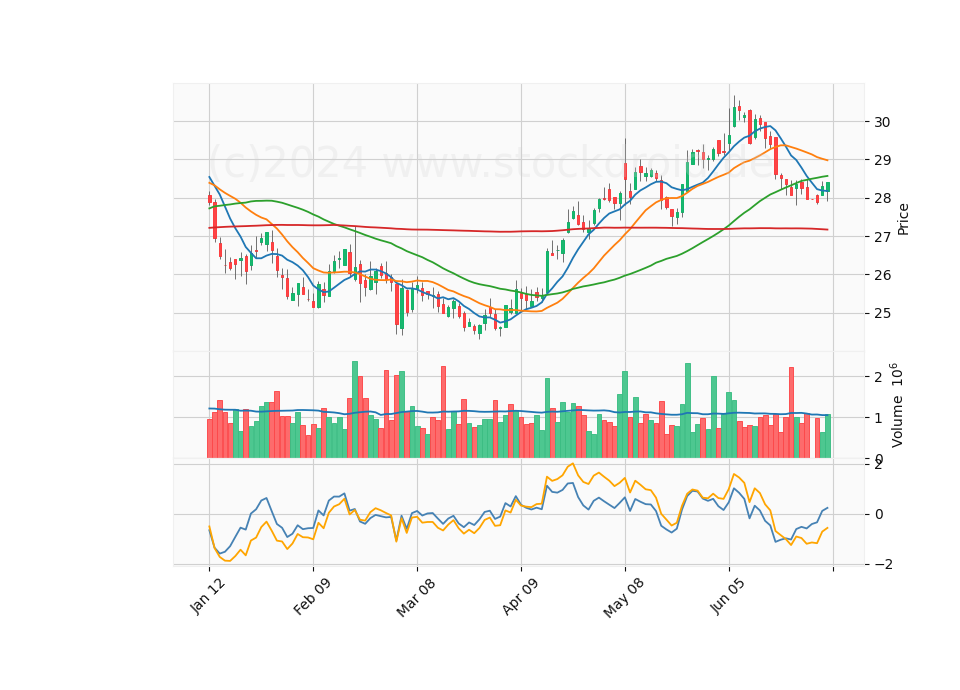Click the 'May 08' date axis label
Image resolution: width=960 pixels, height=690 pixels.
tap(624, 597)
